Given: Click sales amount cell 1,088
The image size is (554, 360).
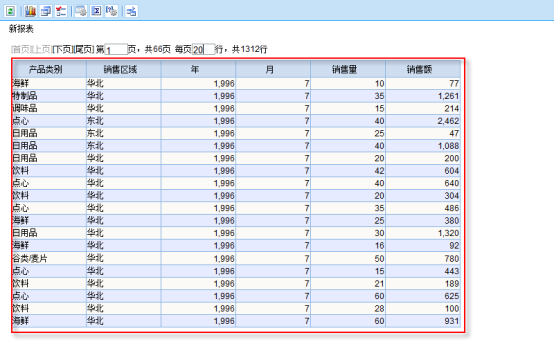Looking at the screenshot, I should 423,146.
